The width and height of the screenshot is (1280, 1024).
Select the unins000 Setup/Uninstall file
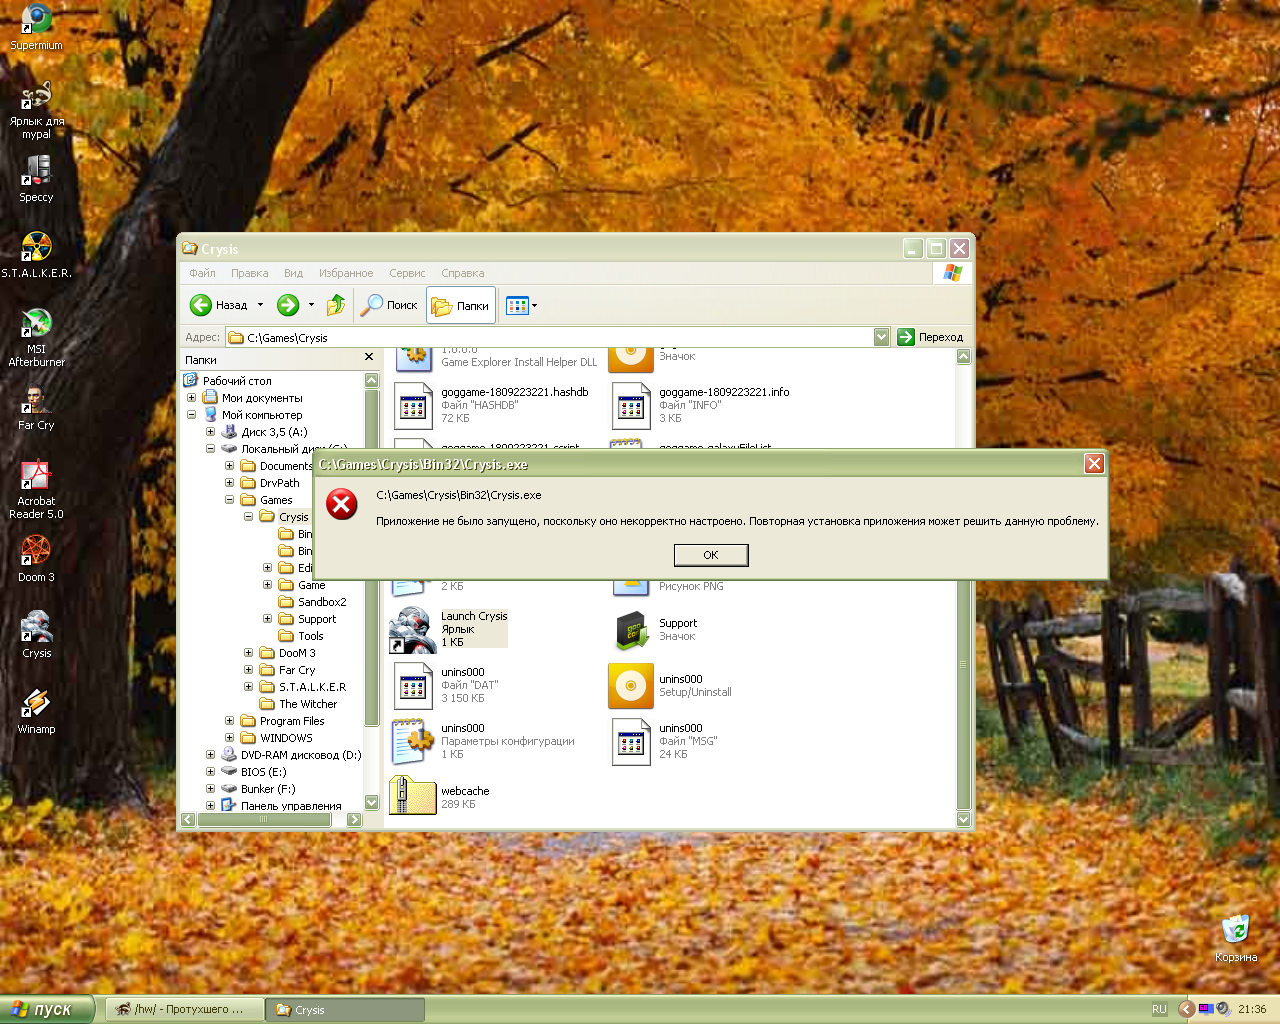coord(670,685)
